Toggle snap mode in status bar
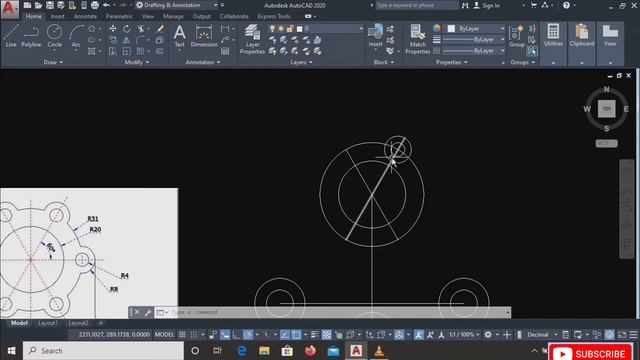Screen dimensions: 640x360 [194, 335]
